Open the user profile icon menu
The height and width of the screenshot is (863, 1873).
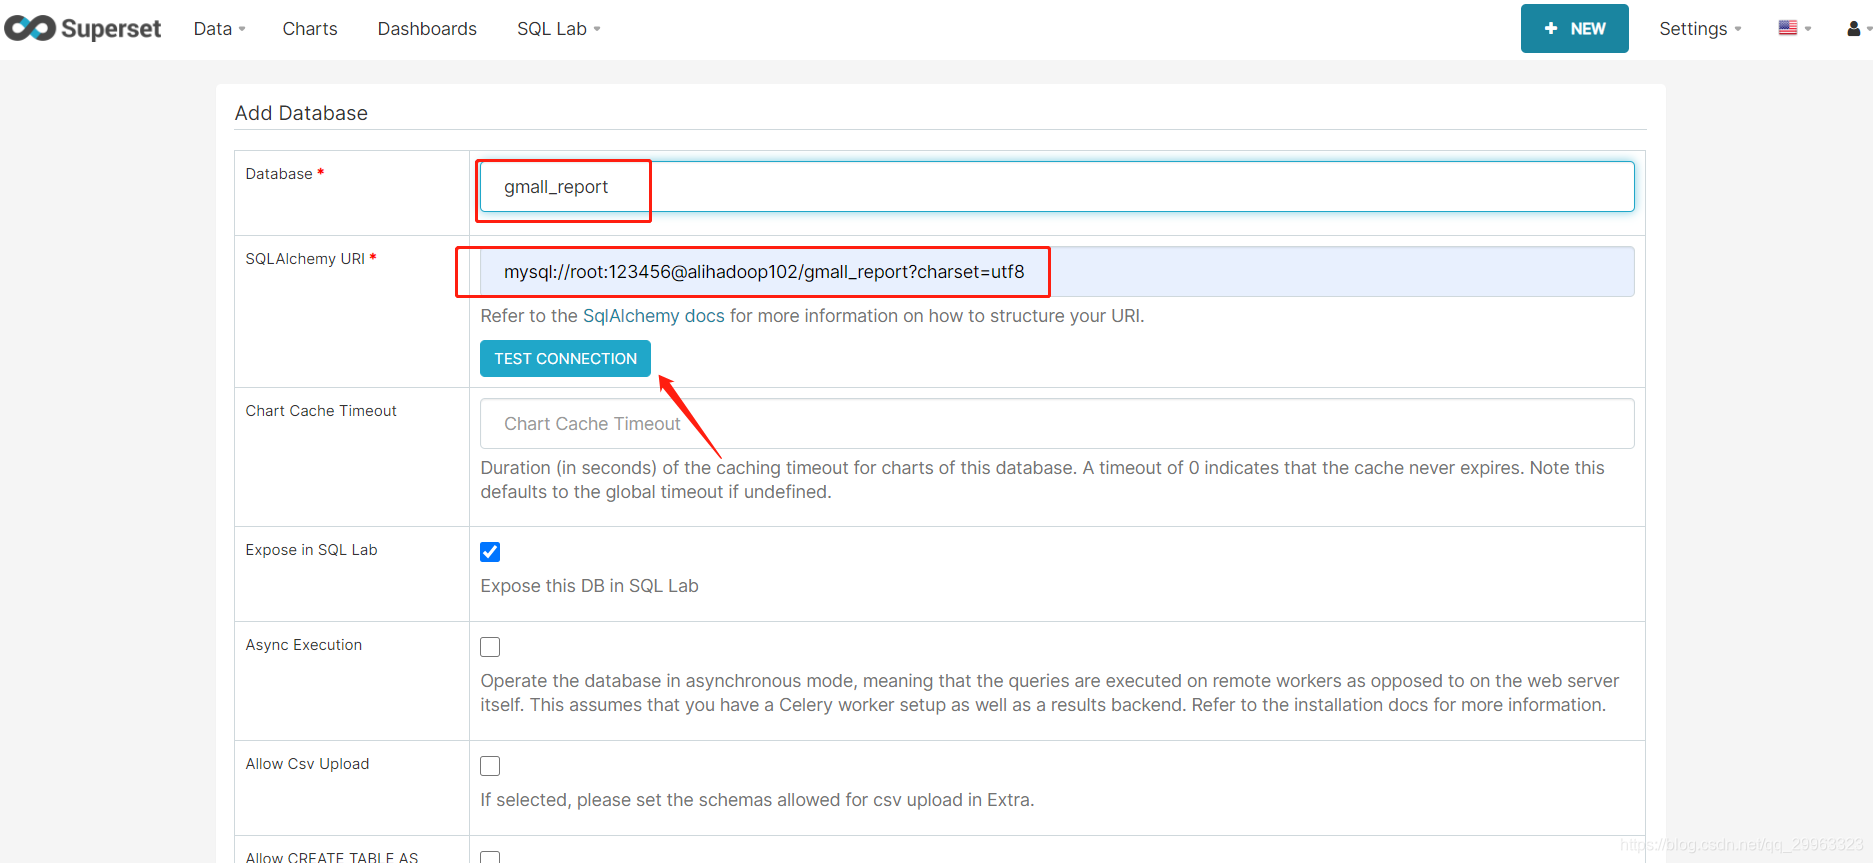tap(1859, 29)
